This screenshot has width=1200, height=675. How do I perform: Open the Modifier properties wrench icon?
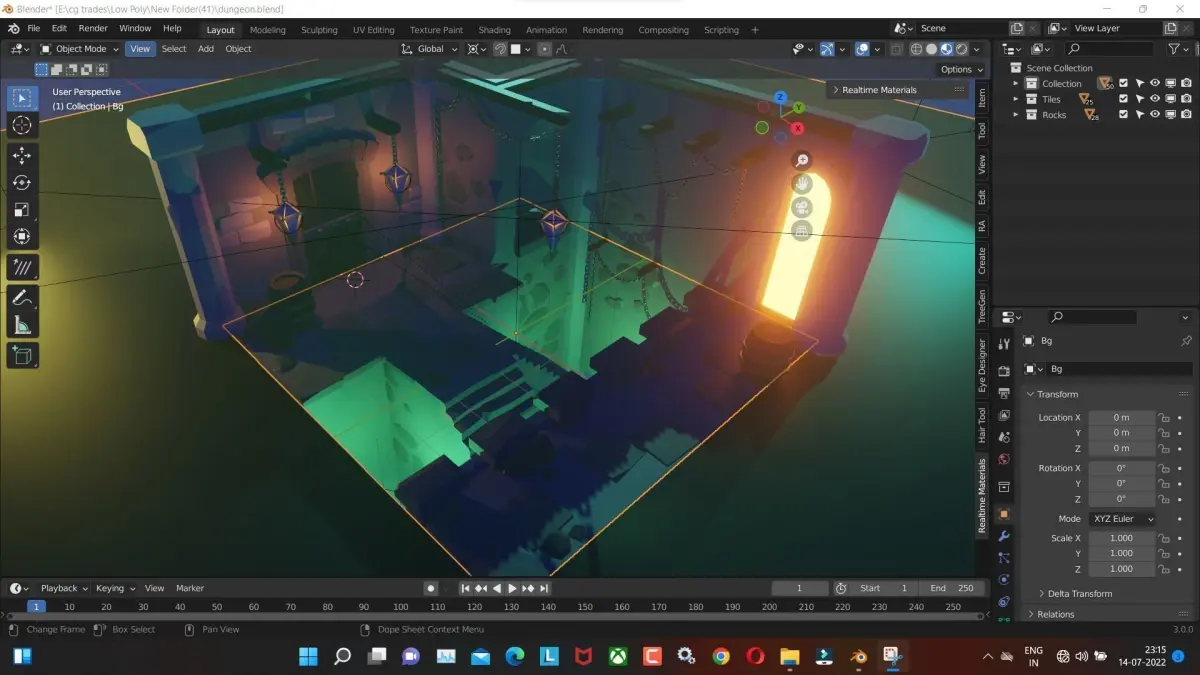click(1004, 536)
